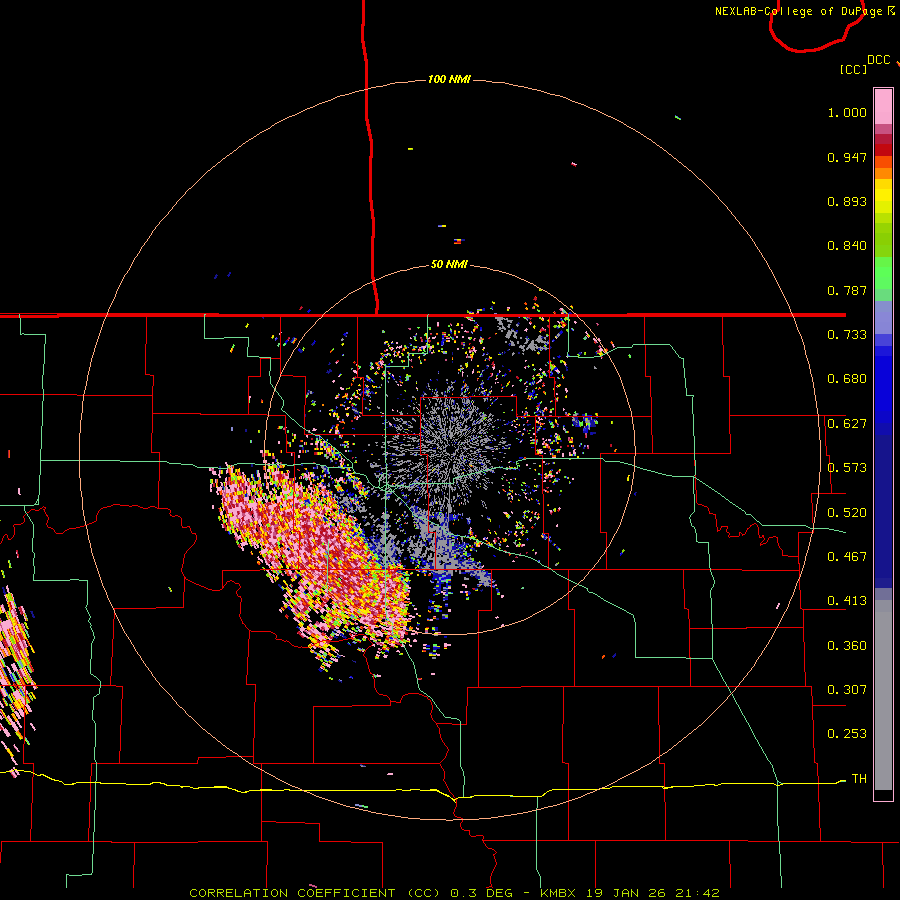The image size is (900, 900).
Task: Click the DCC label above the legend
Action: pos(878,60)
